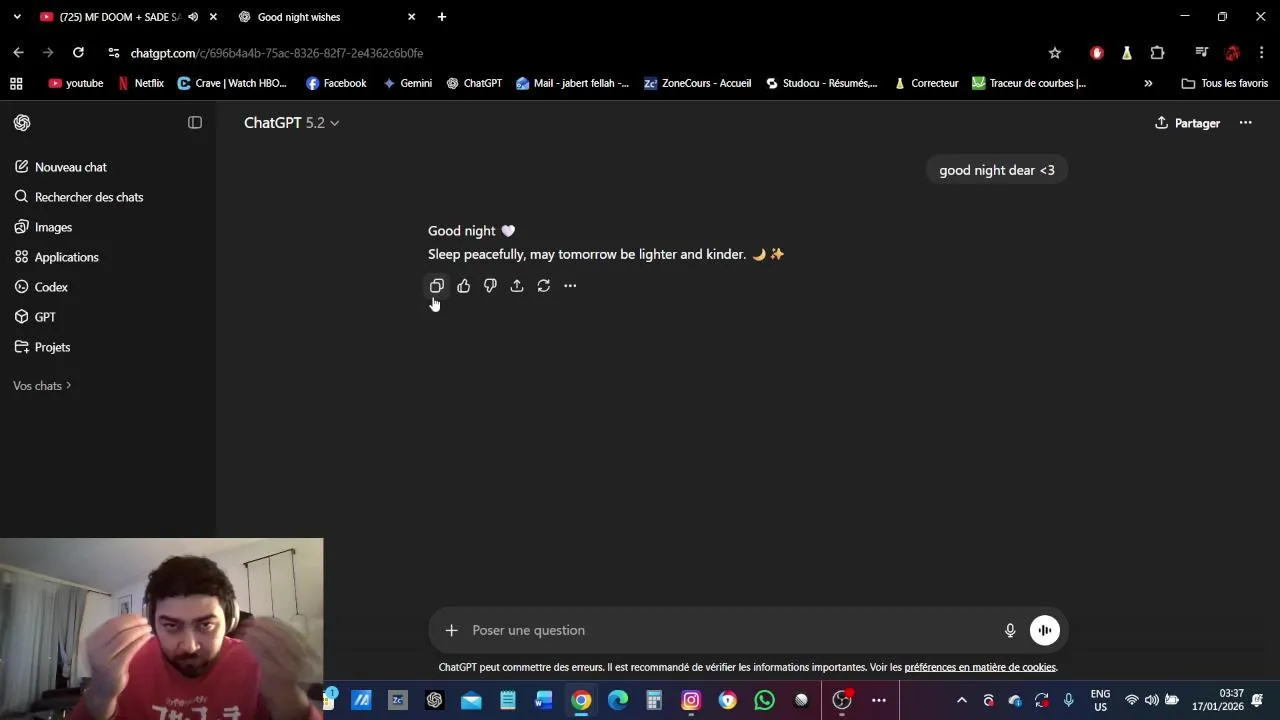The height and width of the screenshot is (720, 1280).
Task: Give thumbs up to the response
Action: (x=464, y=286)
